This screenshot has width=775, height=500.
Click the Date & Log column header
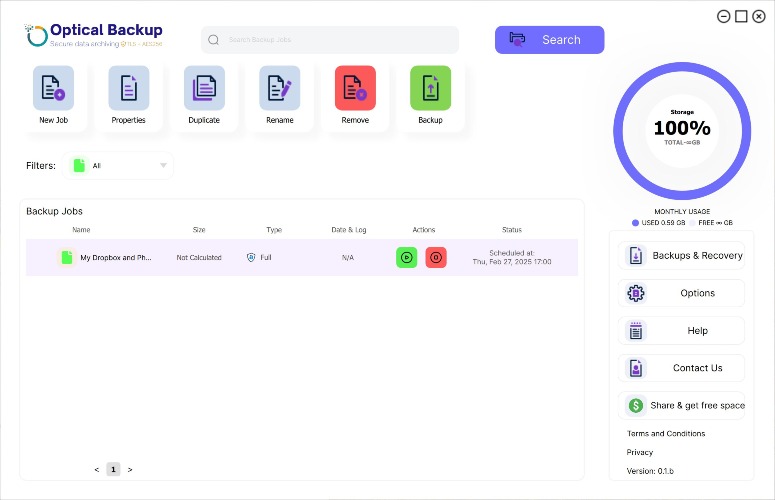pyautogui.click(x=348, y=230)
